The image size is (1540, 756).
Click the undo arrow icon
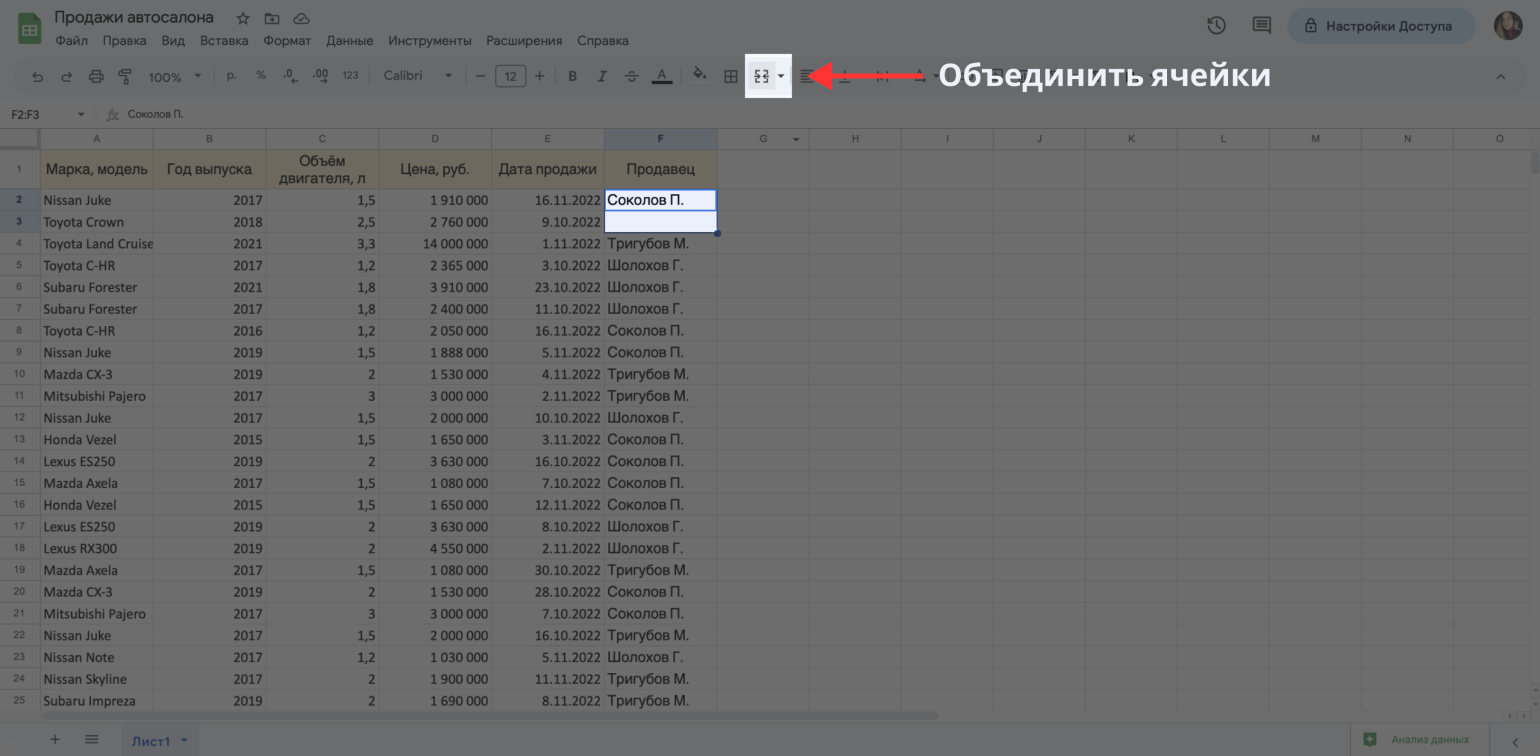(38, 76)
